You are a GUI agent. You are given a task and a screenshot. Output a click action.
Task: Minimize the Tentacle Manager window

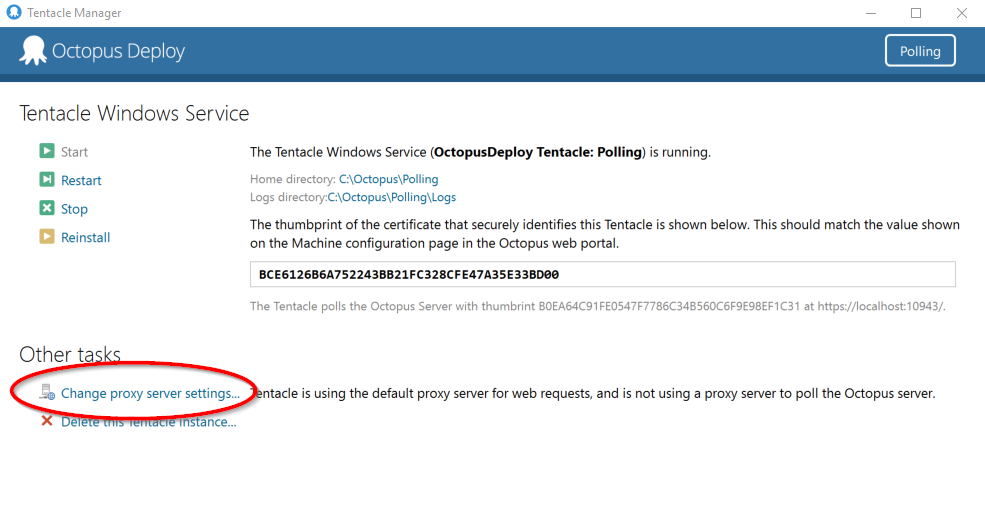click(871, 13)
